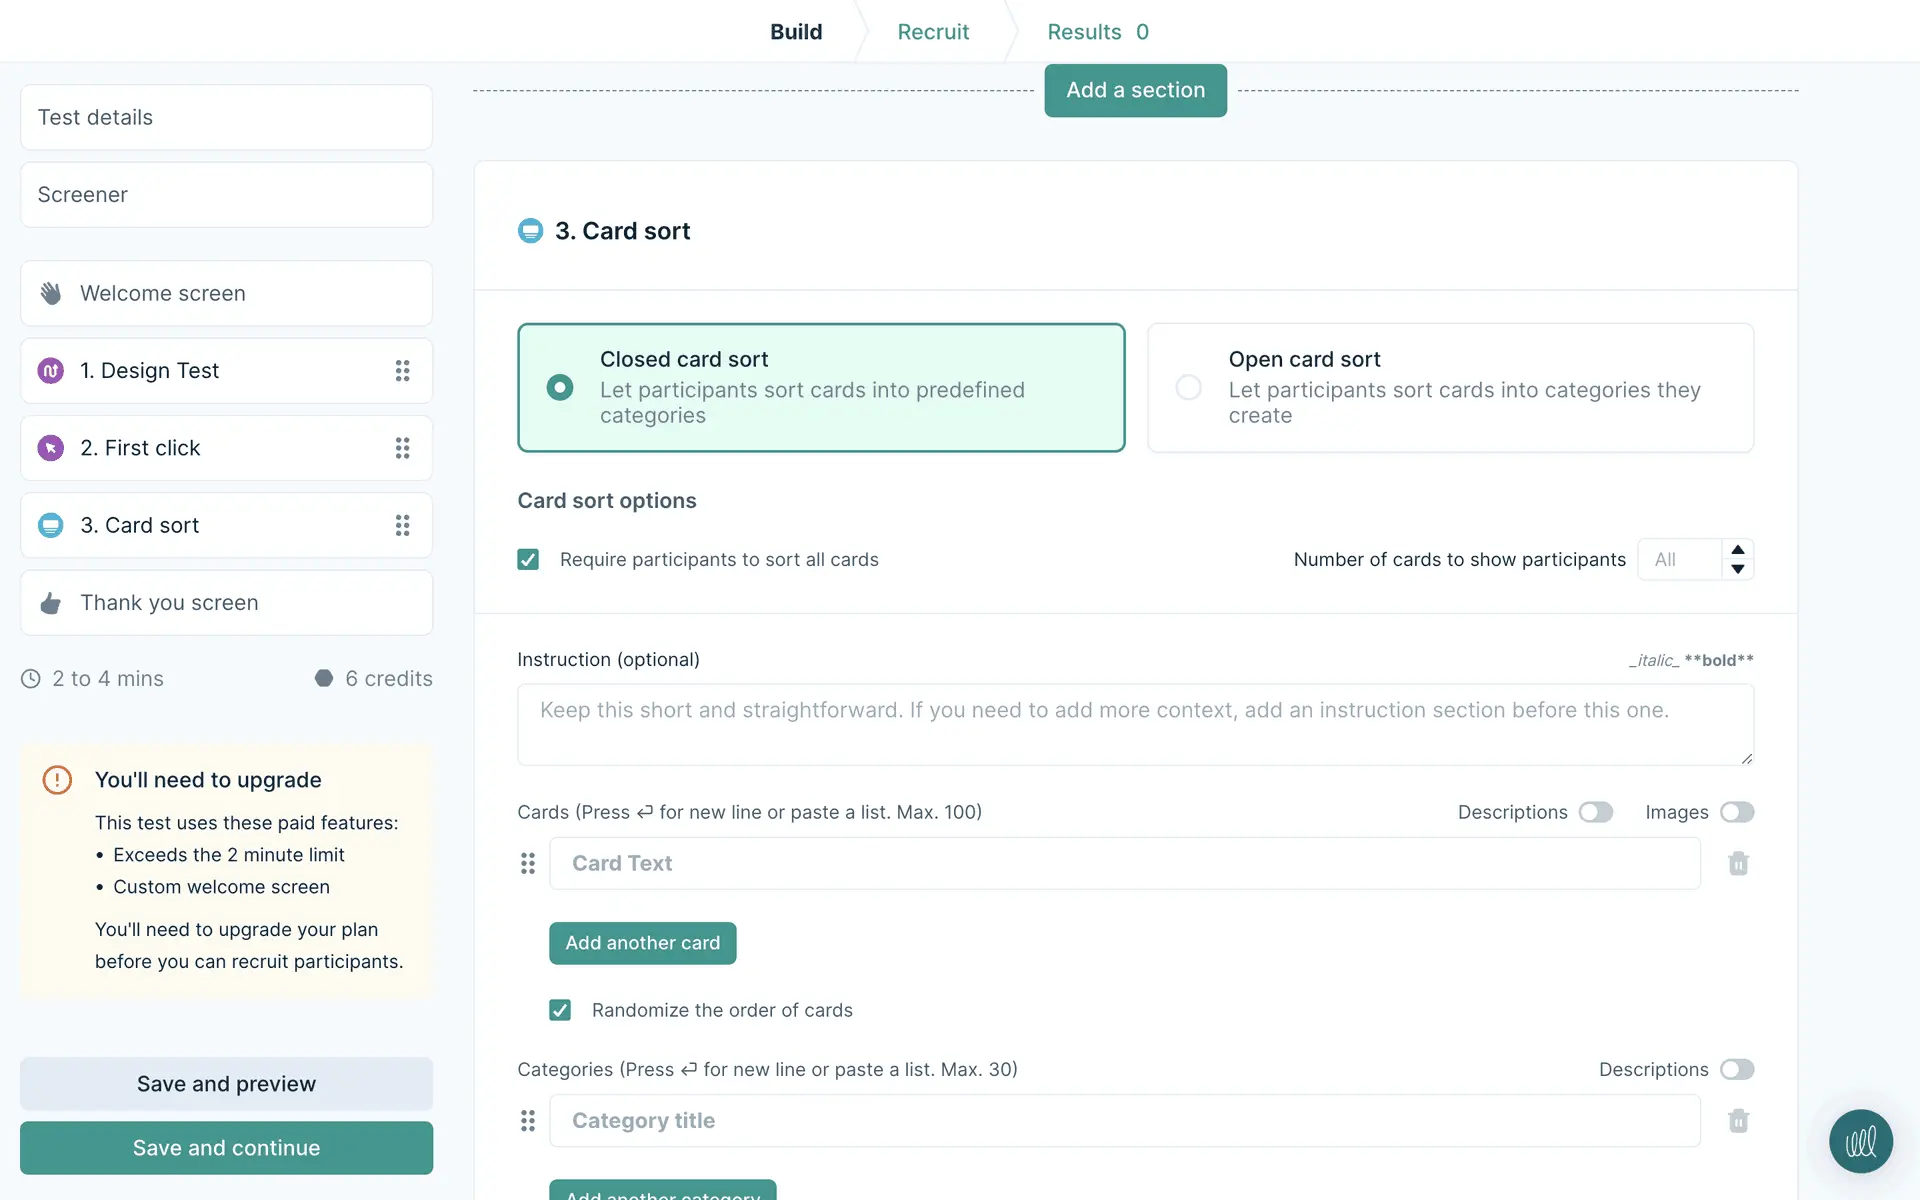Screen dimensions: 1920x1200
Task: Click the Add a section button
Action: [1135, 90]
